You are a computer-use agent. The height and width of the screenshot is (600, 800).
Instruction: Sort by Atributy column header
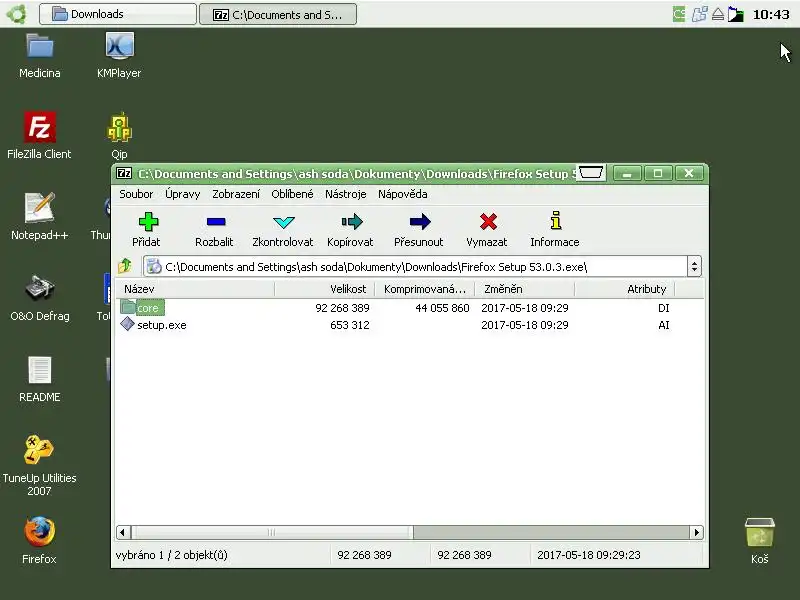click(624, 289)
